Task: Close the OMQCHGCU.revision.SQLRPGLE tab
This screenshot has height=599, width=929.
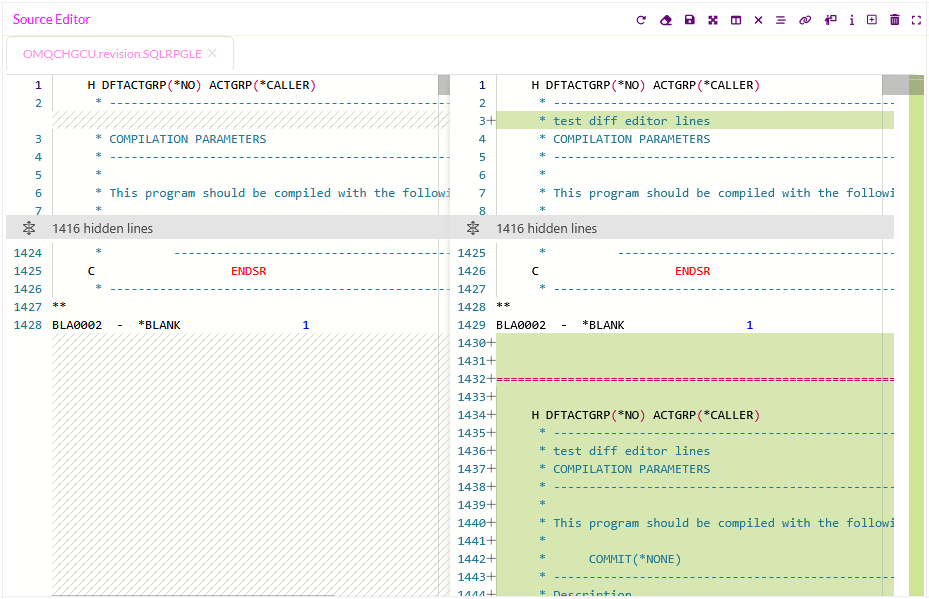Action: point(212,54)
